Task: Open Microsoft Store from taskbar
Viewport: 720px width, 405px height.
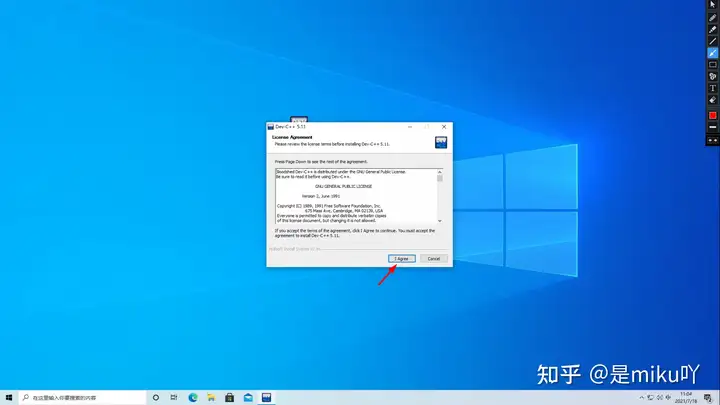Action: point(230,397)
